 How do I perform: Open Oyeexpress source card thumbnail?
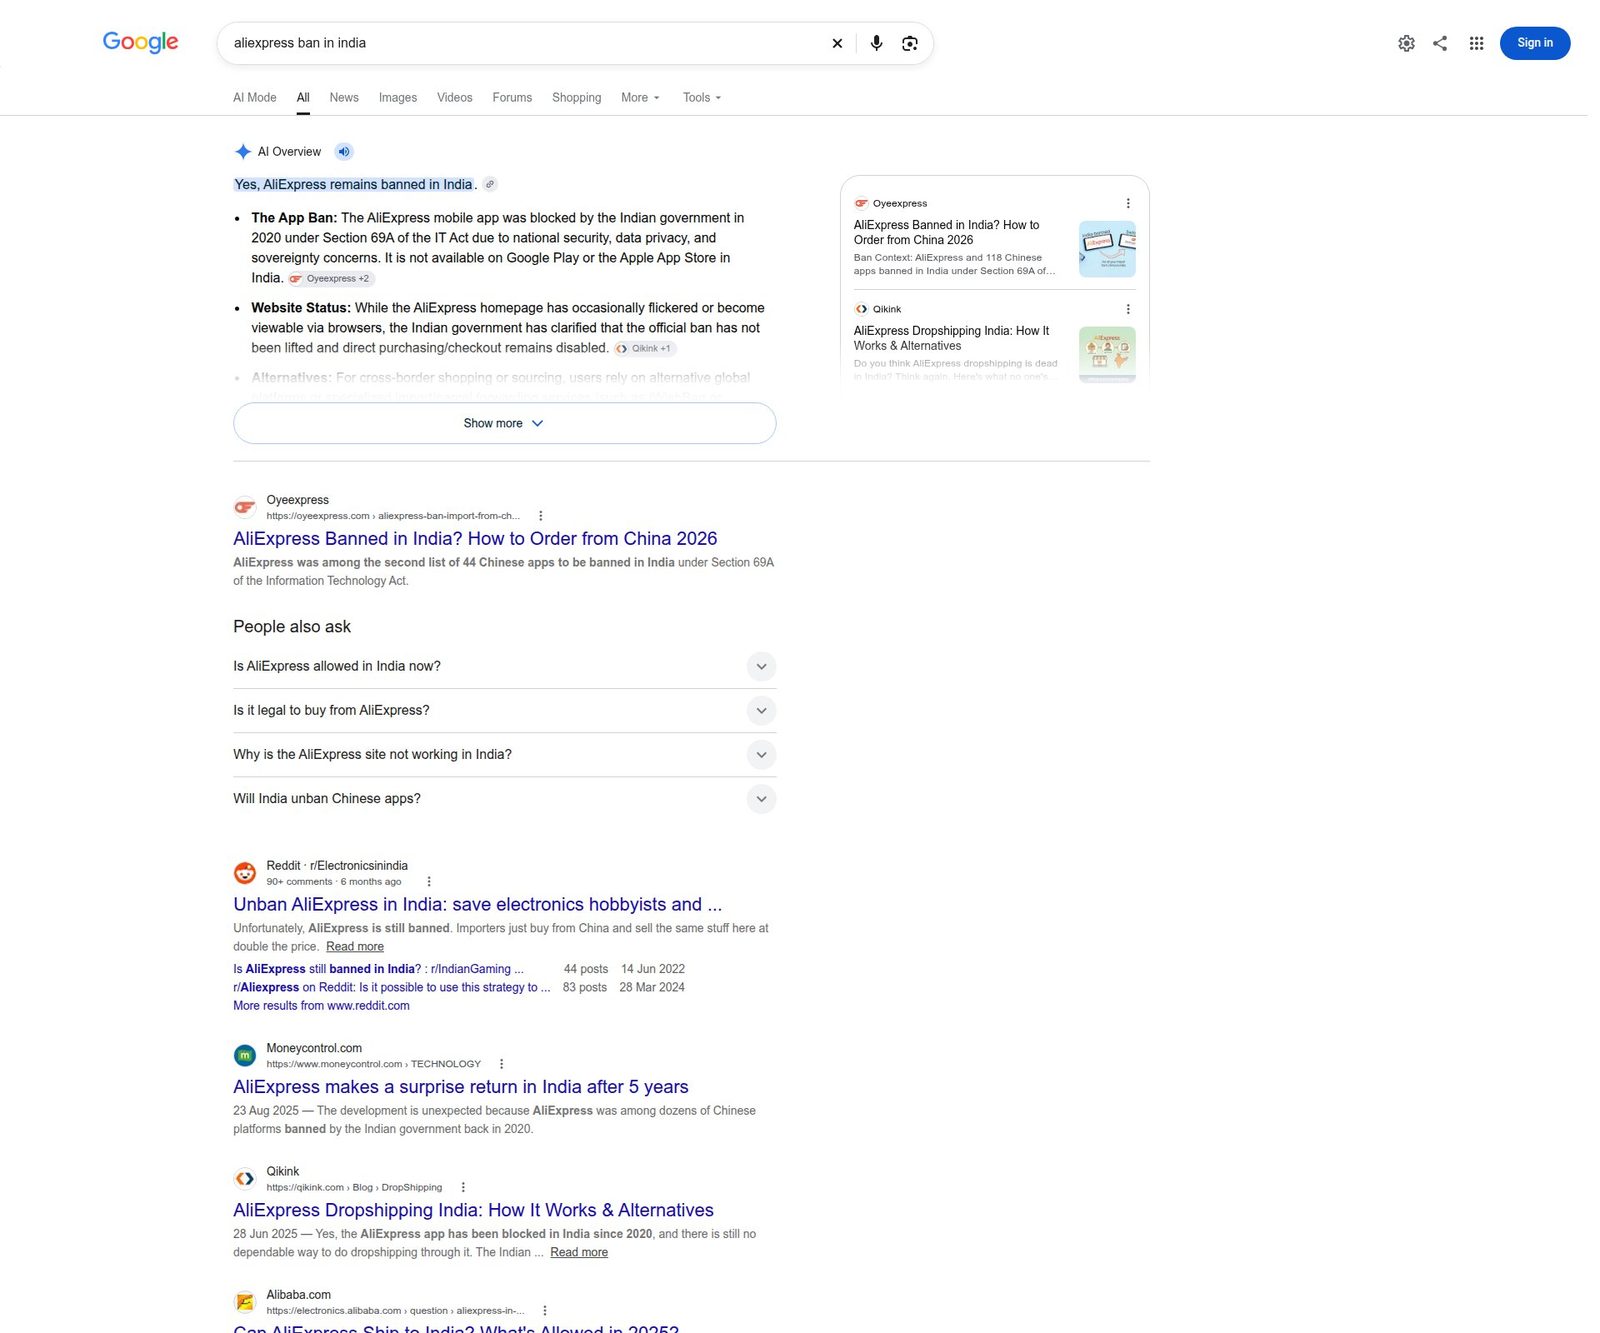pos(1107,249)
